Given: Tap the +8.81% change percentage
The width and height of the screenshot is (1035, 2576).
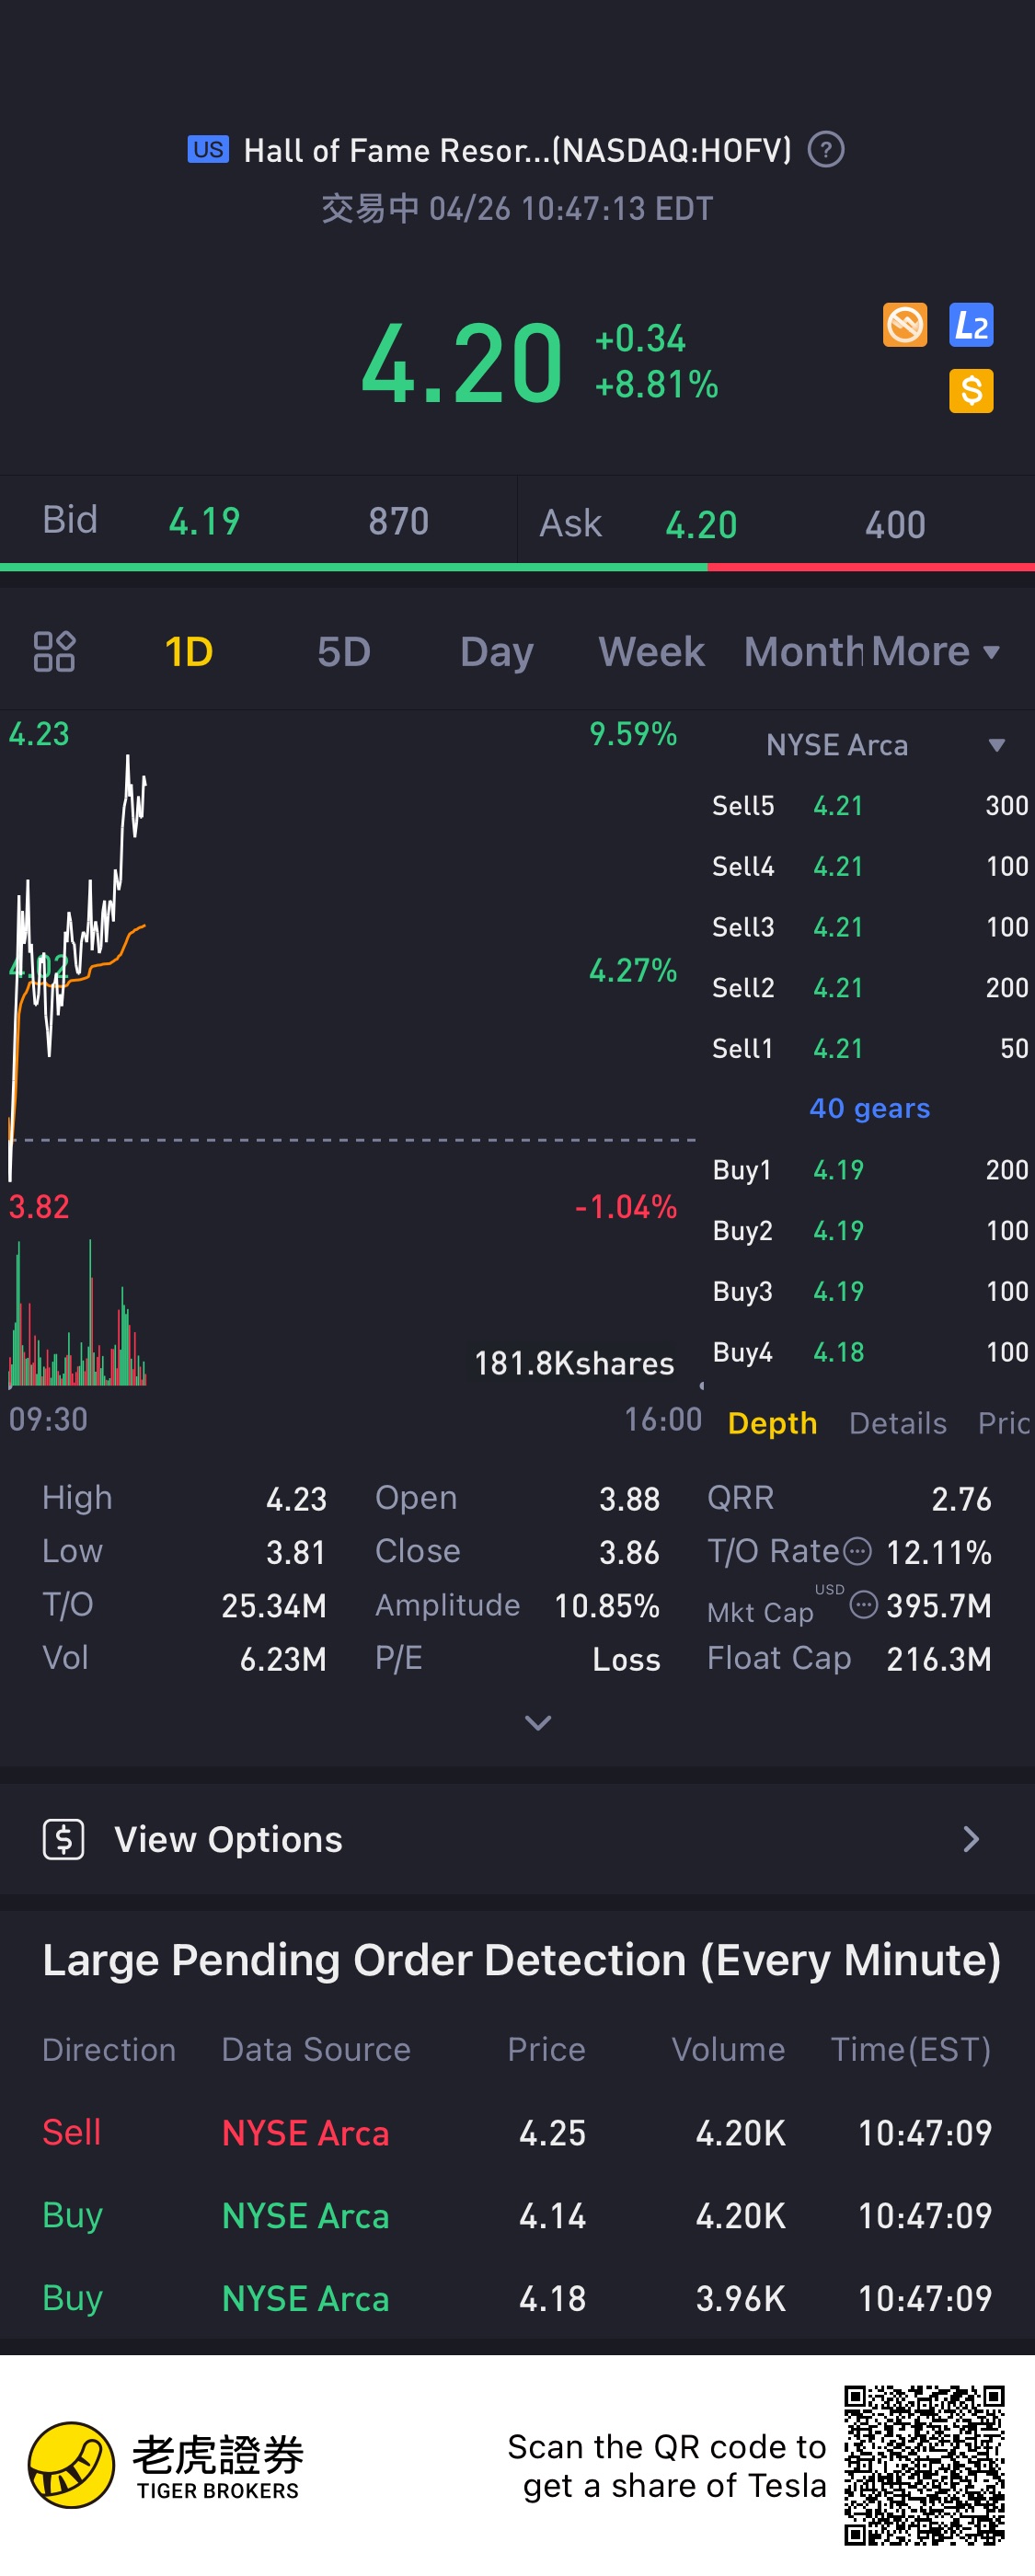Looking at the screenshot, I should coord(656,384).
